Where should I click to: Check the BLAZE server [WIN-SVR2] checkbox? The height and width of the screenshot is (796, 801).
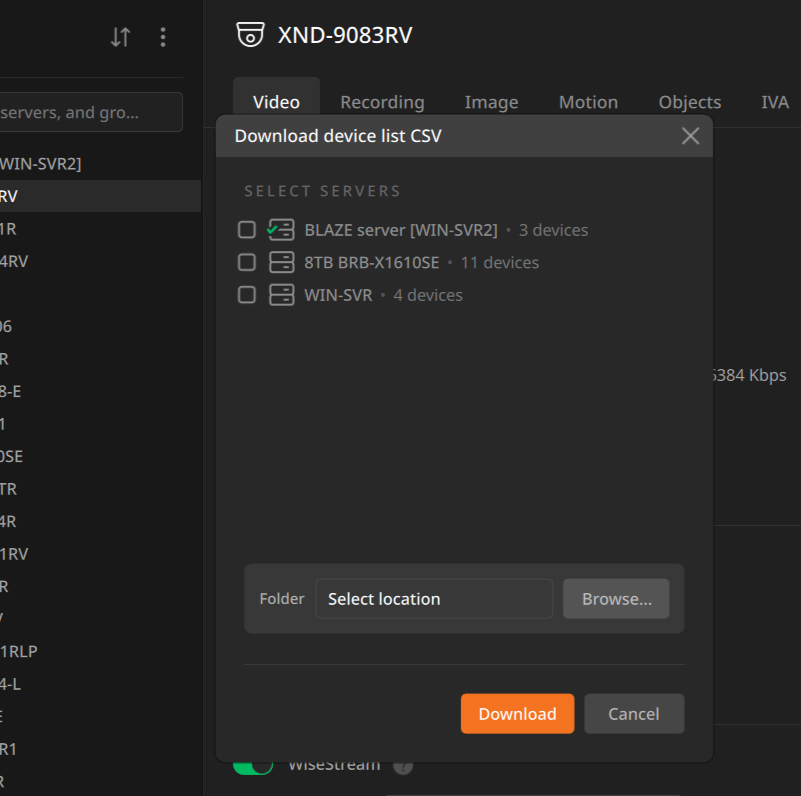[x=247, y=230]
